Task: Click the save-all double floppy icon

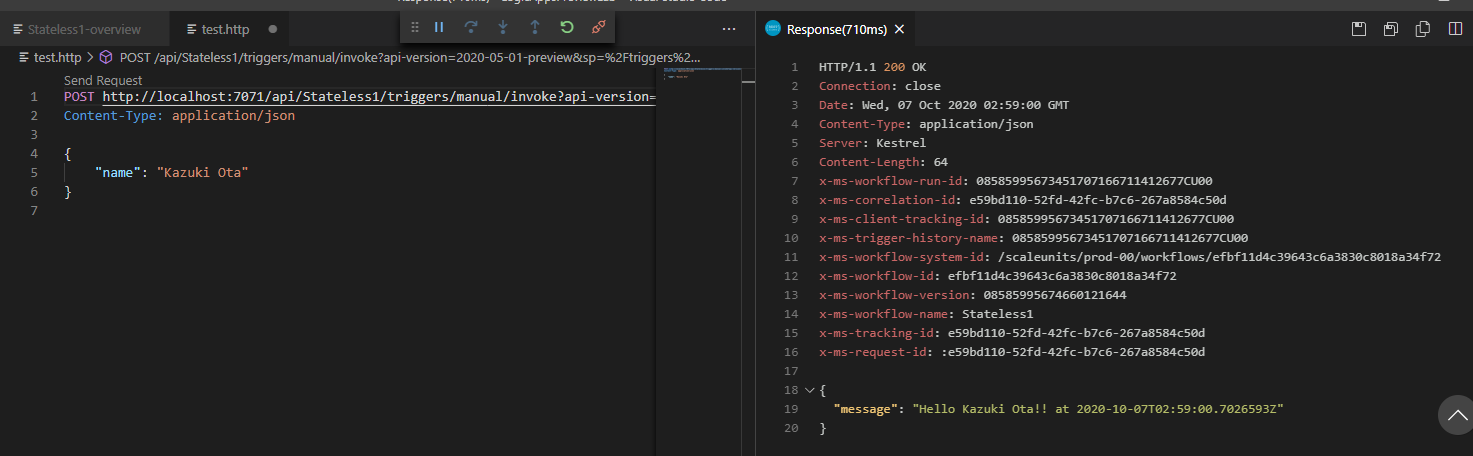Action: [1391, 29]
